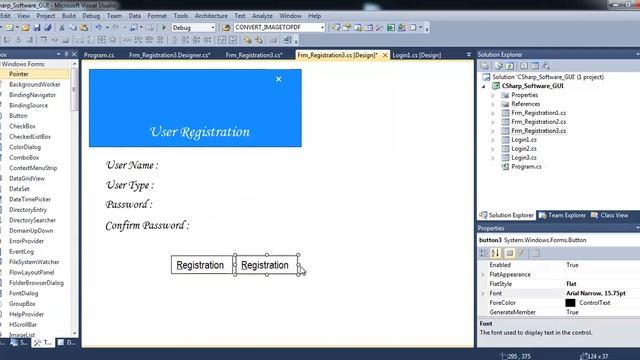
Task: Collapse the CSharp_Software_GUI project node
Action: click(484, 86)
